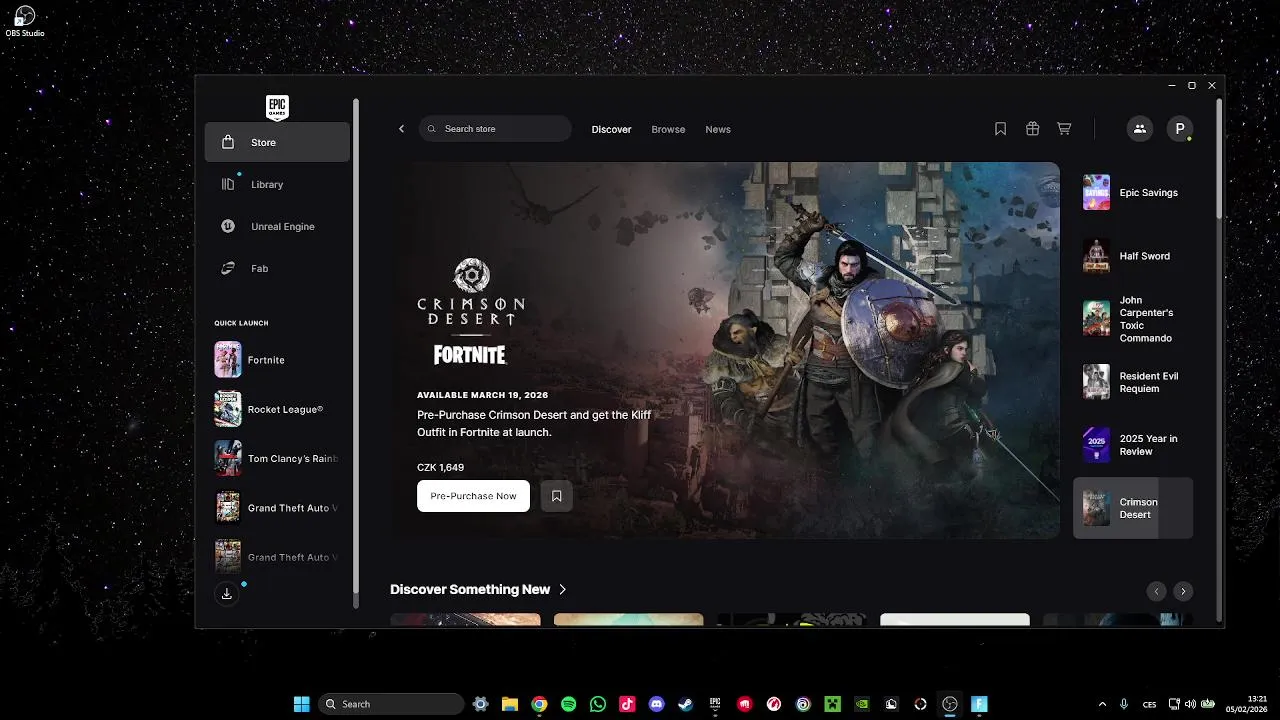Click the Pre-Purchase Now button
Image resolution: width=1280 pixels, height=720 pixels.
coord(473,496)
